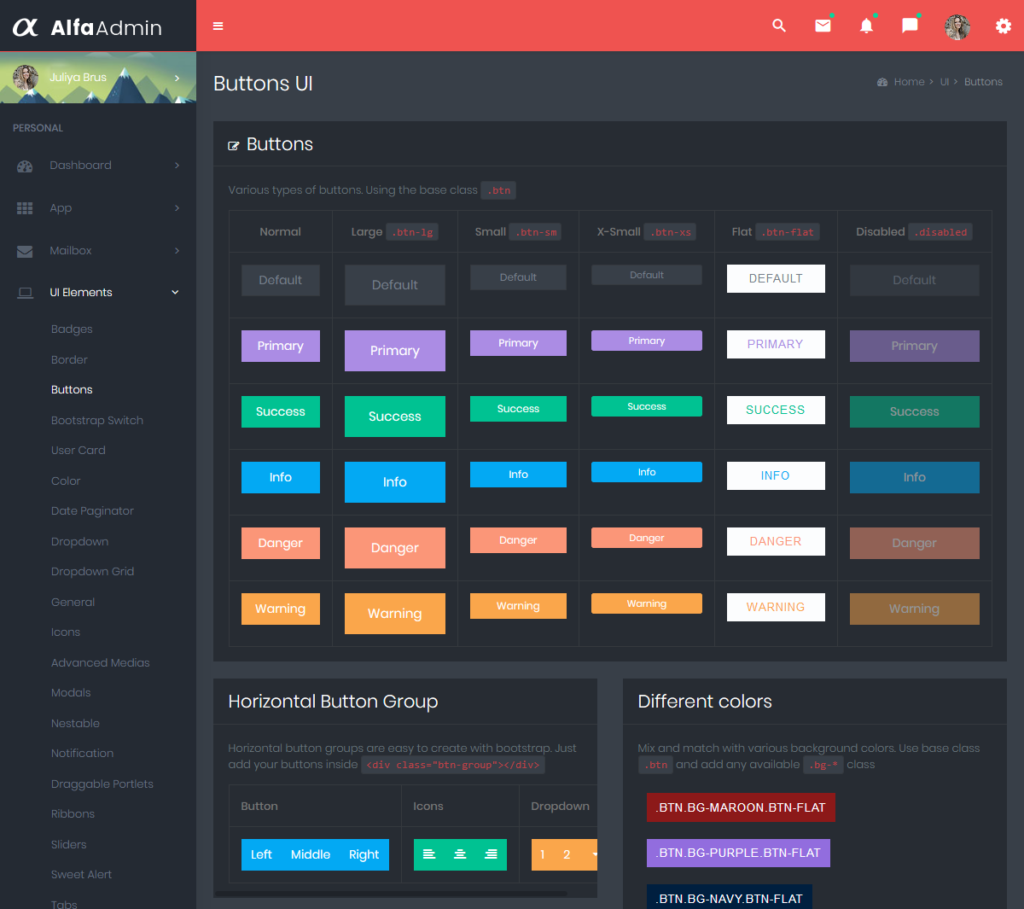Click the Disabled Info button

pos(914,477)
